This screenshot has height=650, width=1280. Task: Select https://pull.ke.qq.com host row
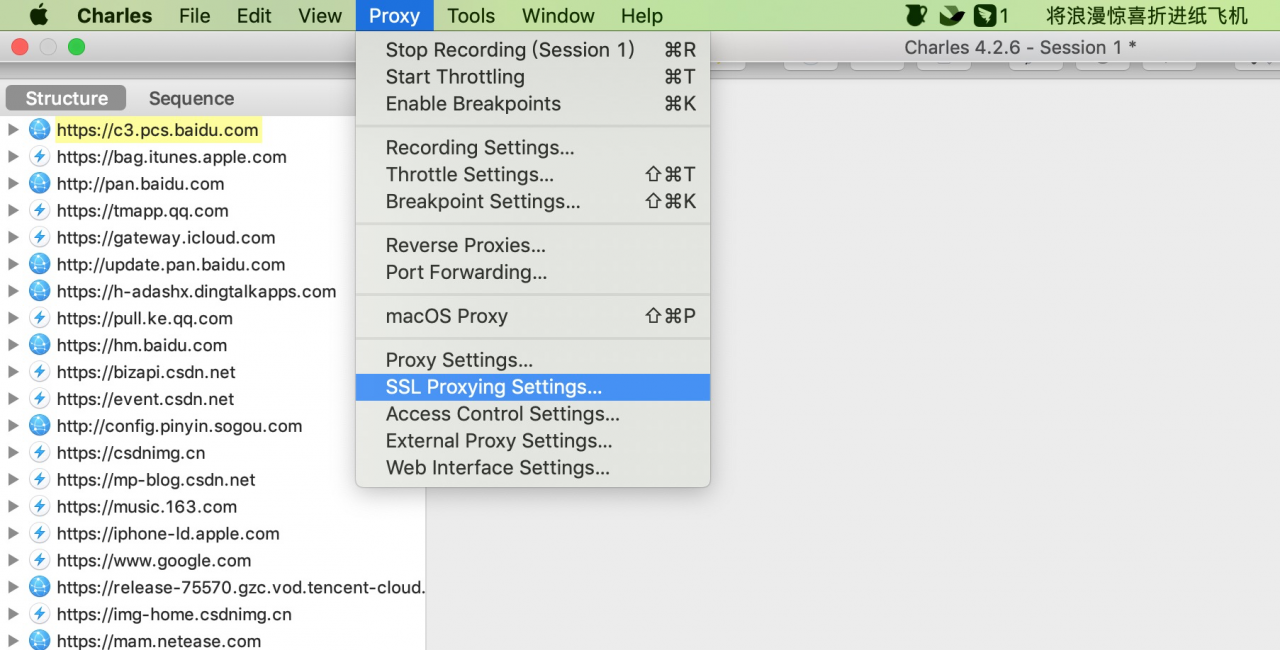(213, 318)
